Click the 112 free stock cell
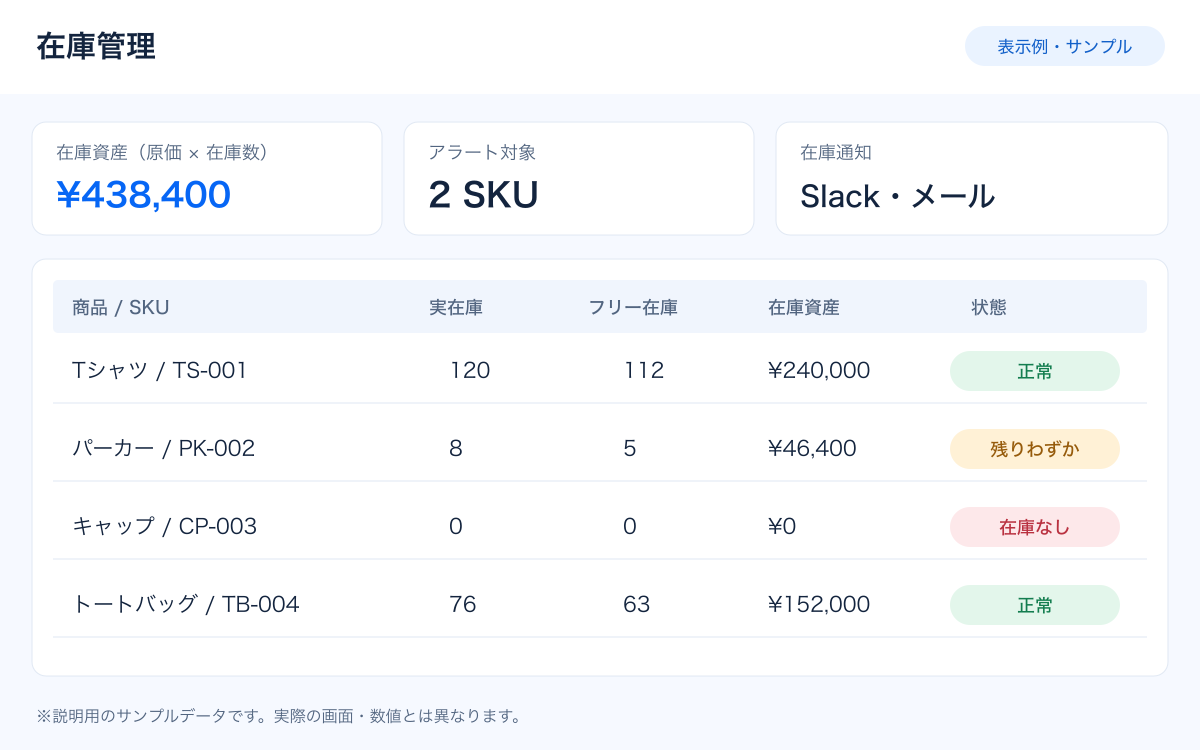1200x750 pixels. pos(644,370)
